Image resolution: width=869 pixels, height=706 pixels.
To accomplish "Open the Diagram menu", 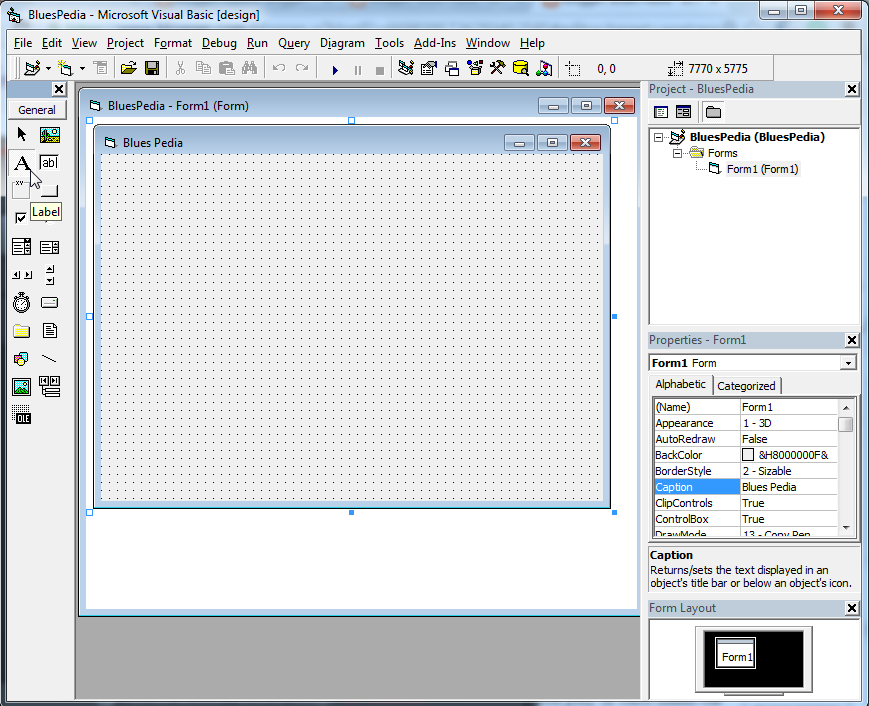I will point(342,43).
